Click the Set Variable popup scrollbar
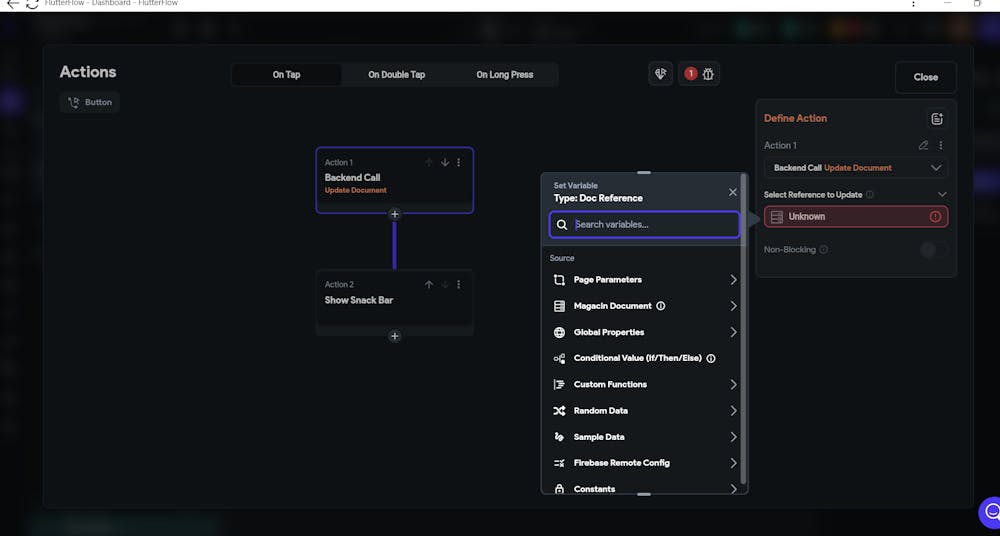The image size is (1000, 536). [743, 329]
